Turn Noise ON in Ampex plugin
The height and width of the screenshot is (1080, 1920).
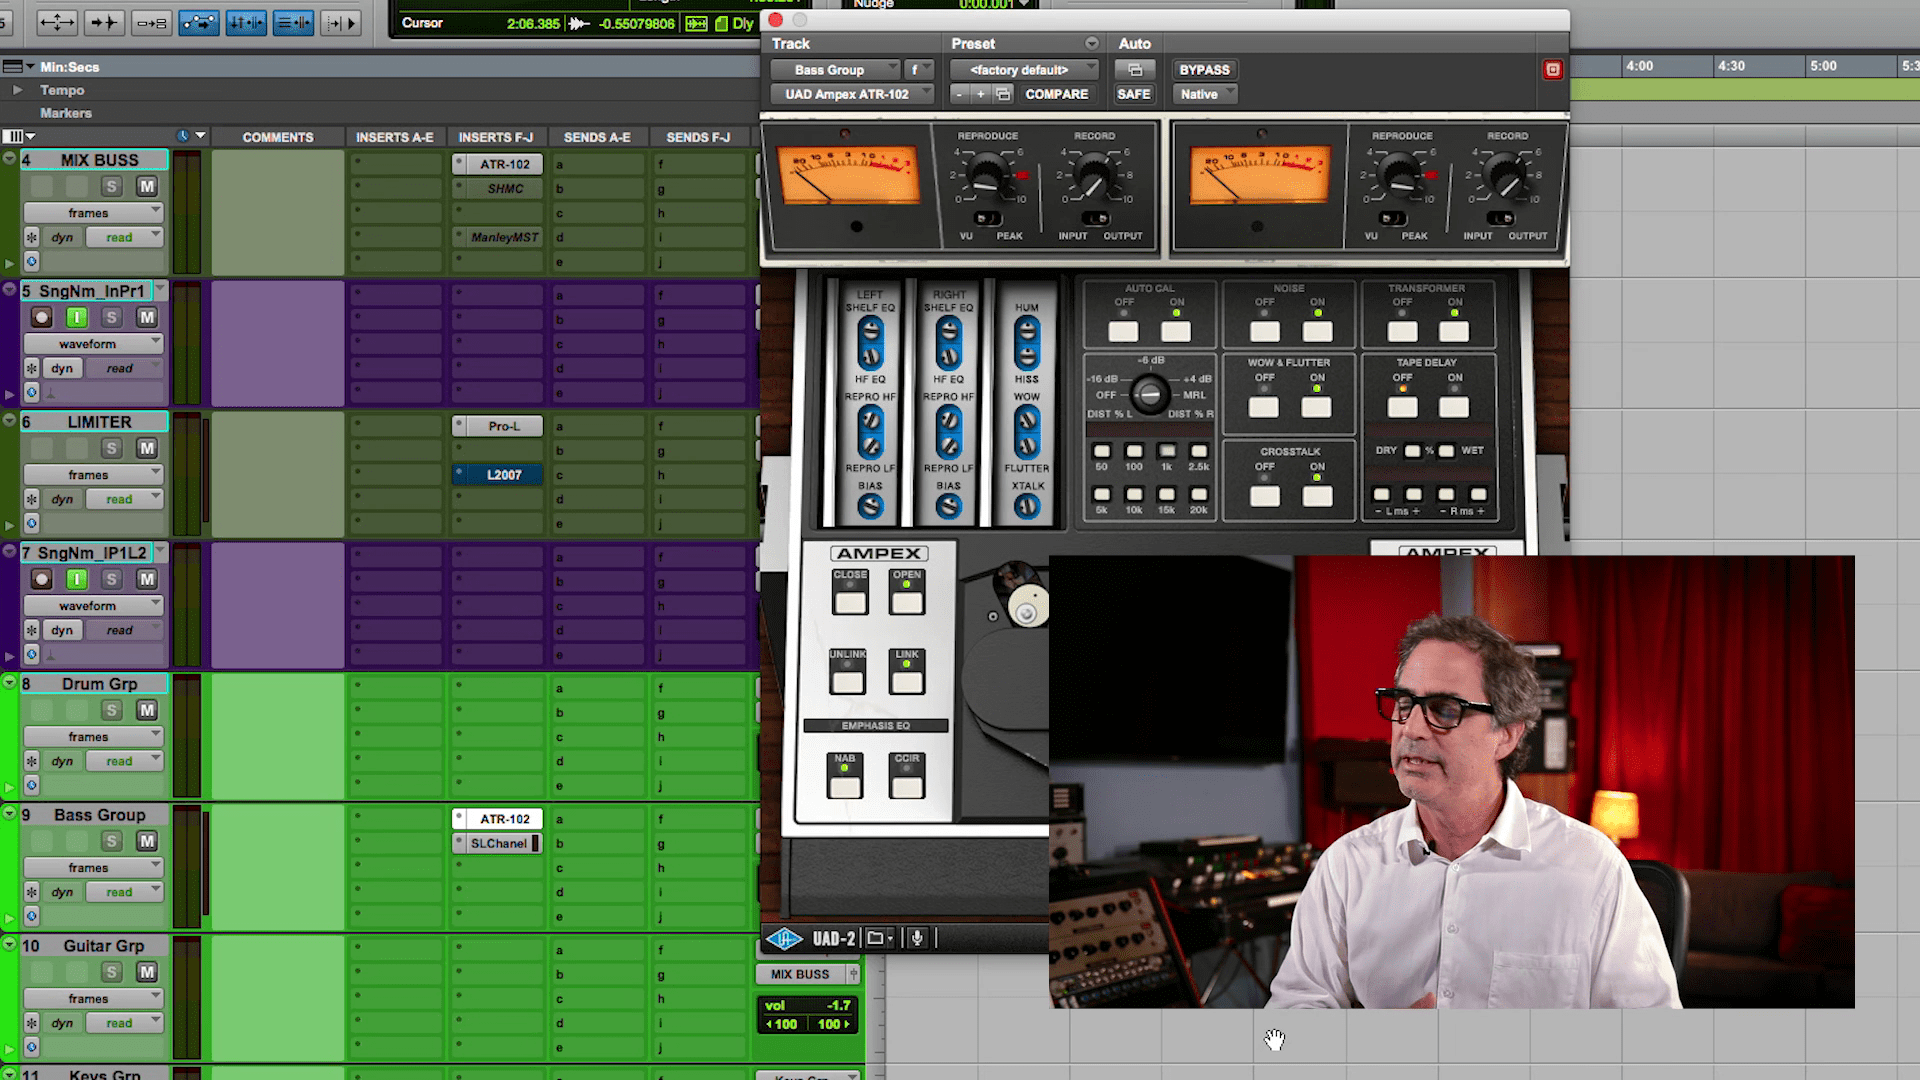click(x=1317, y=332)
